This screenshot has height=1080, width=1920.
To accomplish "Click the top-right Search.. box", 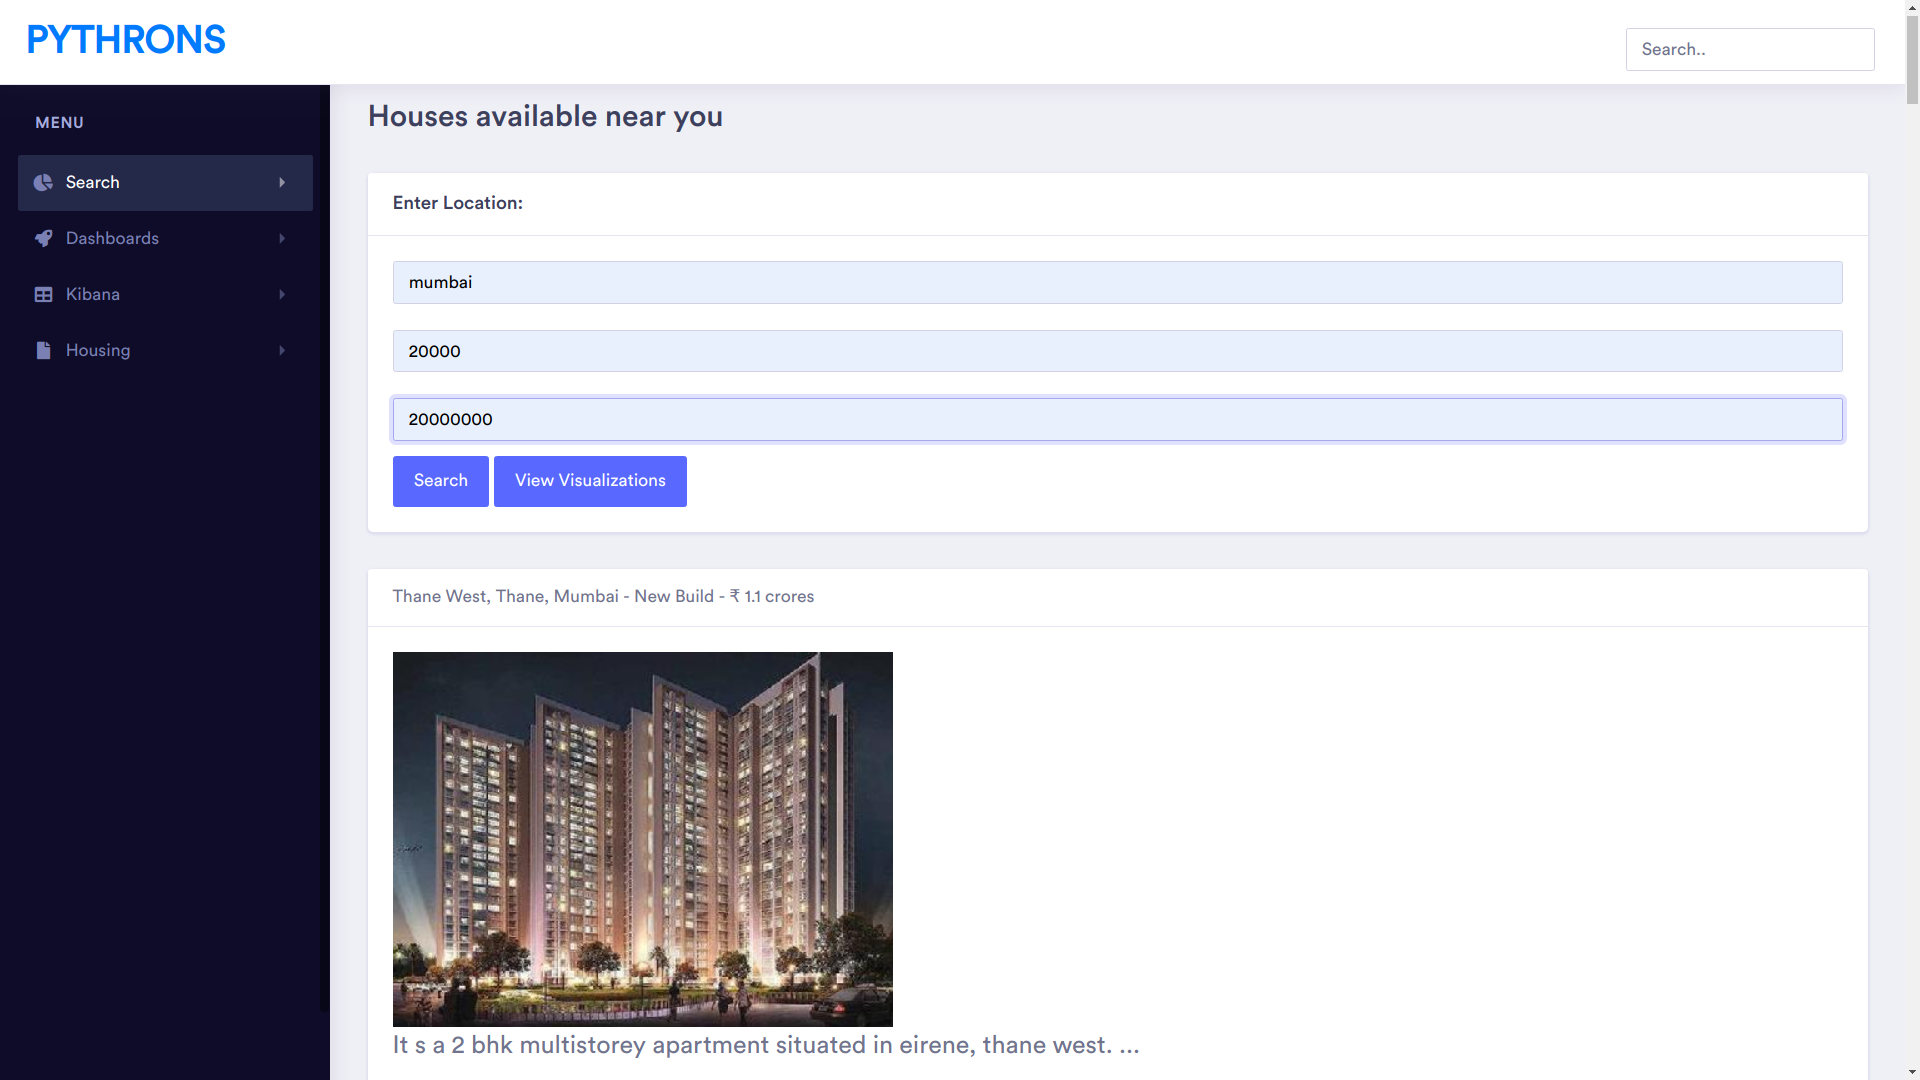I will coord(1749,49).
